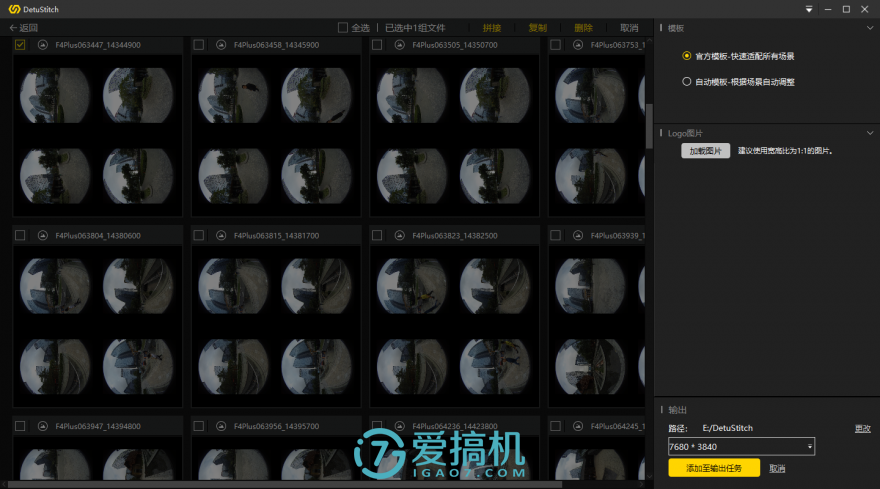
Task: Click panorama icon beside F4Plus063458_14345900
Action: pos(221,45)
